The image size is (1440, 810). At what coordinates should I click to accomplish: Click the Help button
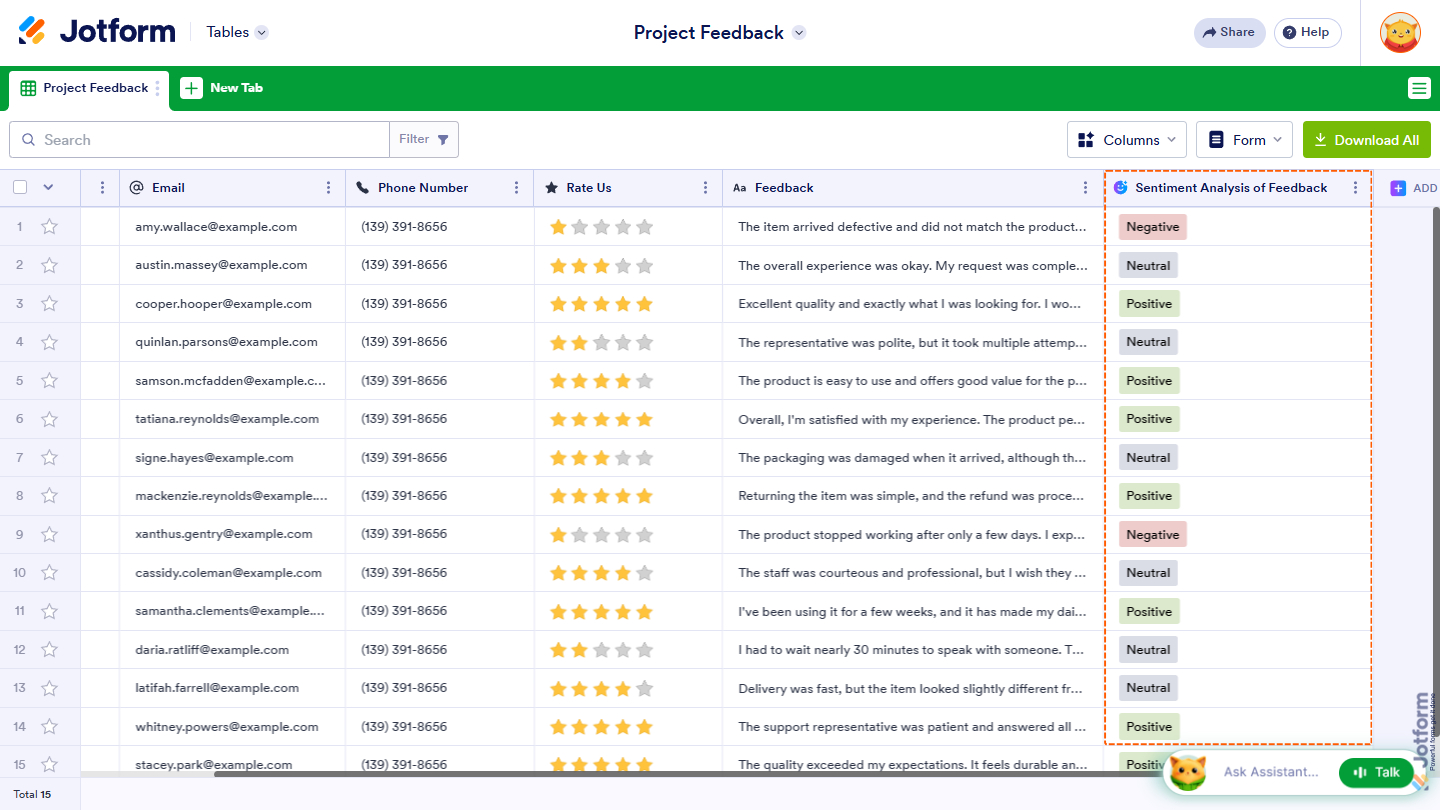[1307, 32]
